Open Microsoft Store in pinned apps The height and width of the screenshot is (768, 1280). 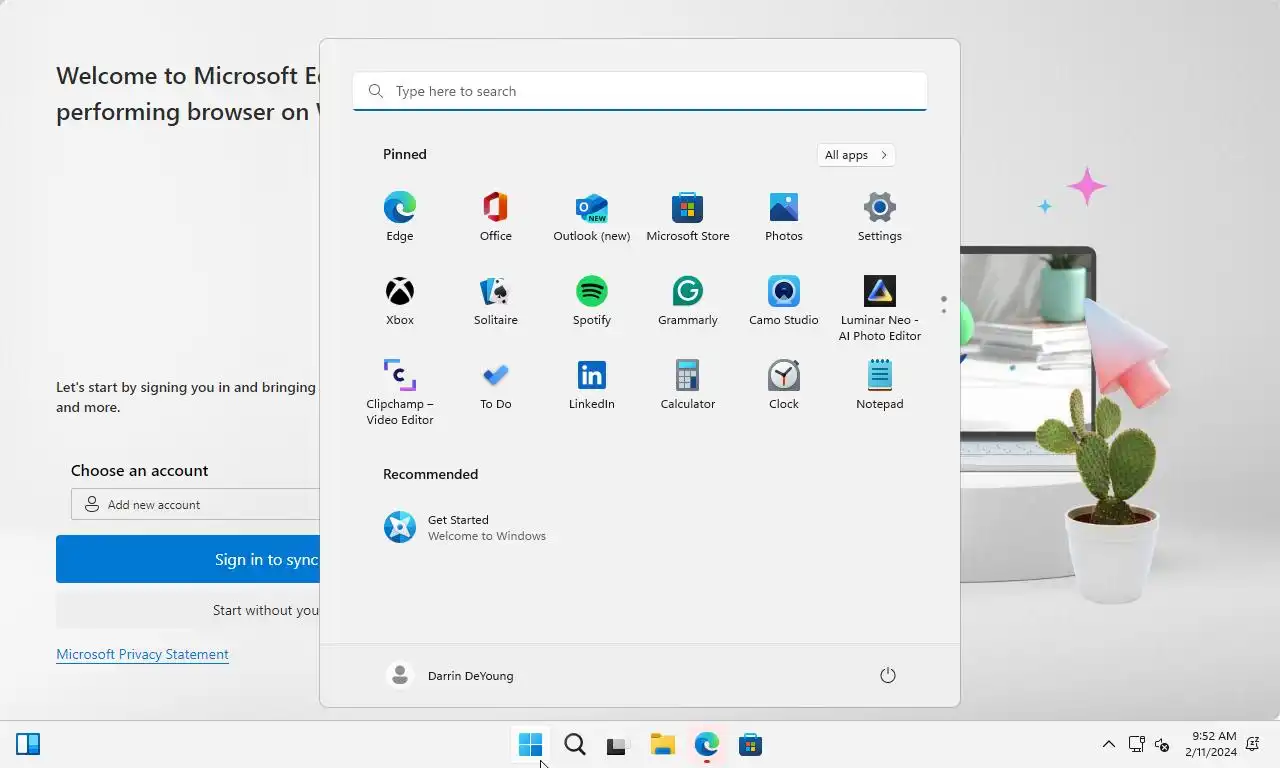tap(688, 216)
